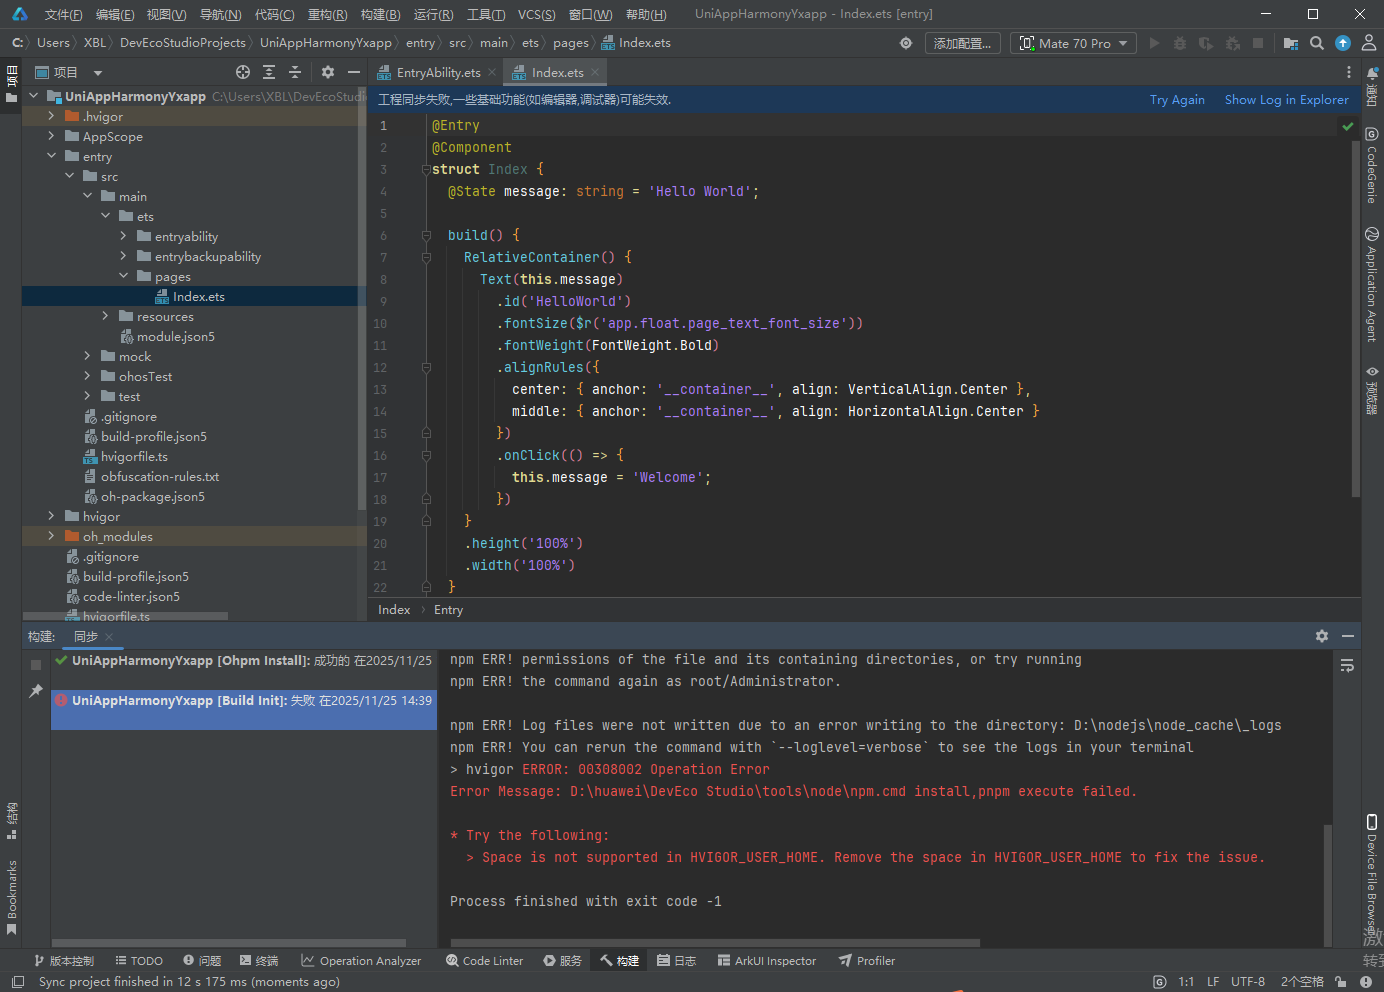This screenshot has height=992, width=1384.
Task: Close the Index.ets editor tab
Action: click(595, 72)
